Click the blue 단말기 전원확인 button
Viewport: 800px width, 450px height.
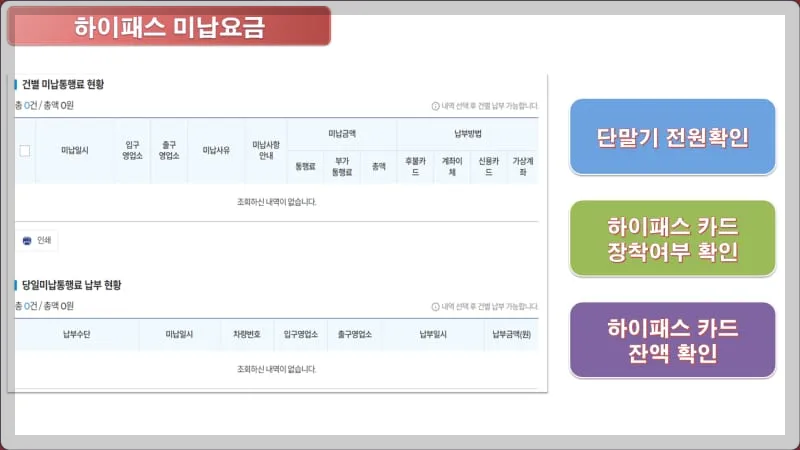tap(672, 137)
